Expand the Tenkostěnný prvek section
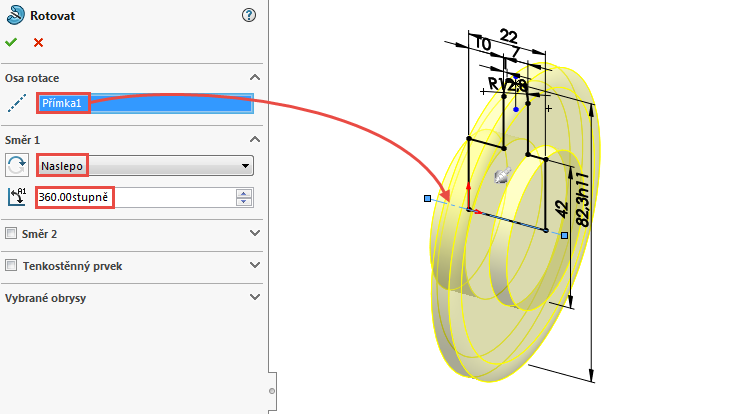Screen dimensions: 750x414 click(x=255, y=265)
